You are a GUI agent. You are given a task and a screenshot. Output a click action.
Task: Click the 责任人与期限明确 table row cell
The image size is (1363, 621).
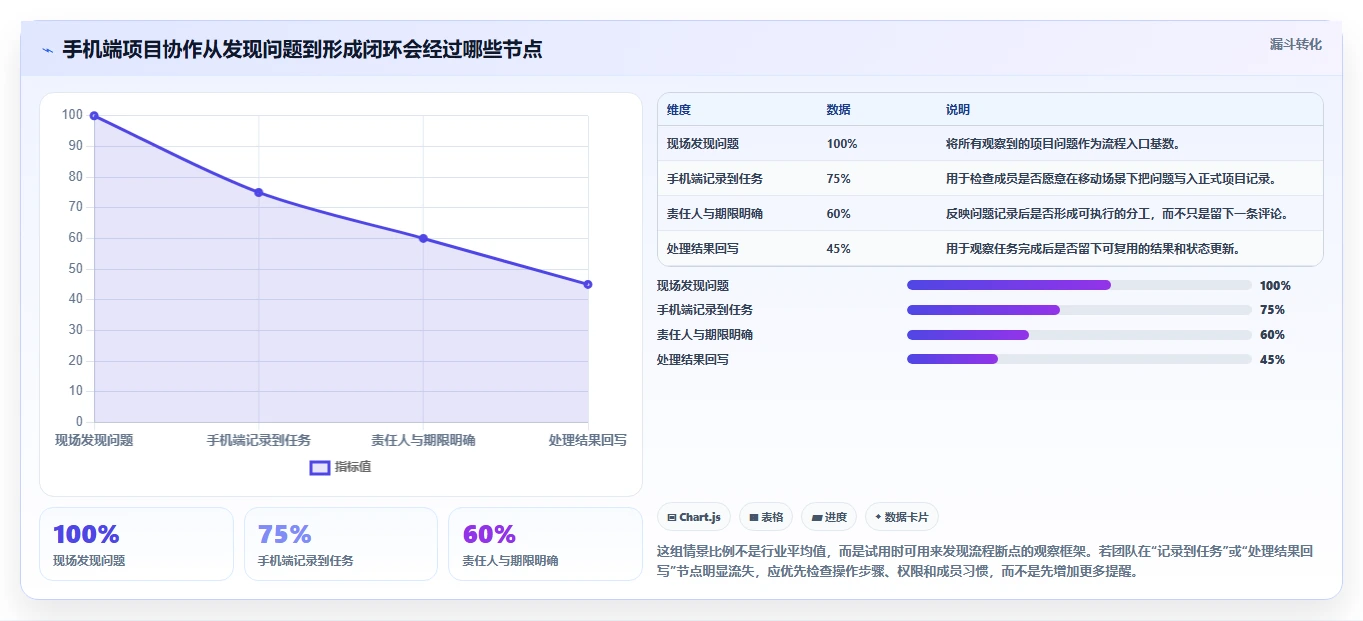point(715,214)
